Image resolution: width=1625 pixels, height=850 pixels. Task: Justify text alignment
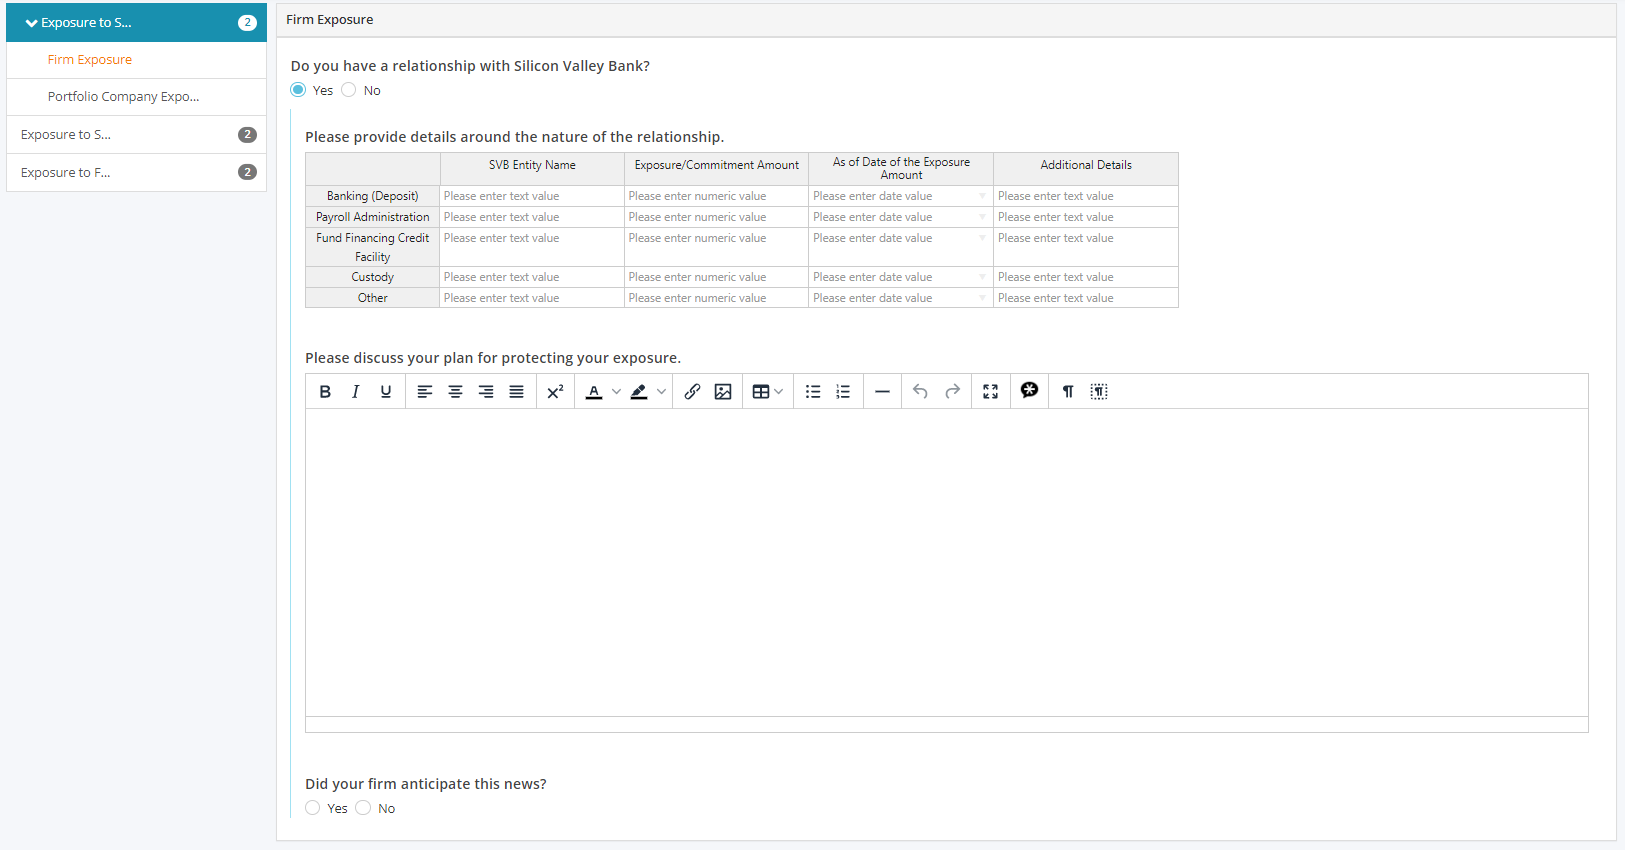(516, 392)
